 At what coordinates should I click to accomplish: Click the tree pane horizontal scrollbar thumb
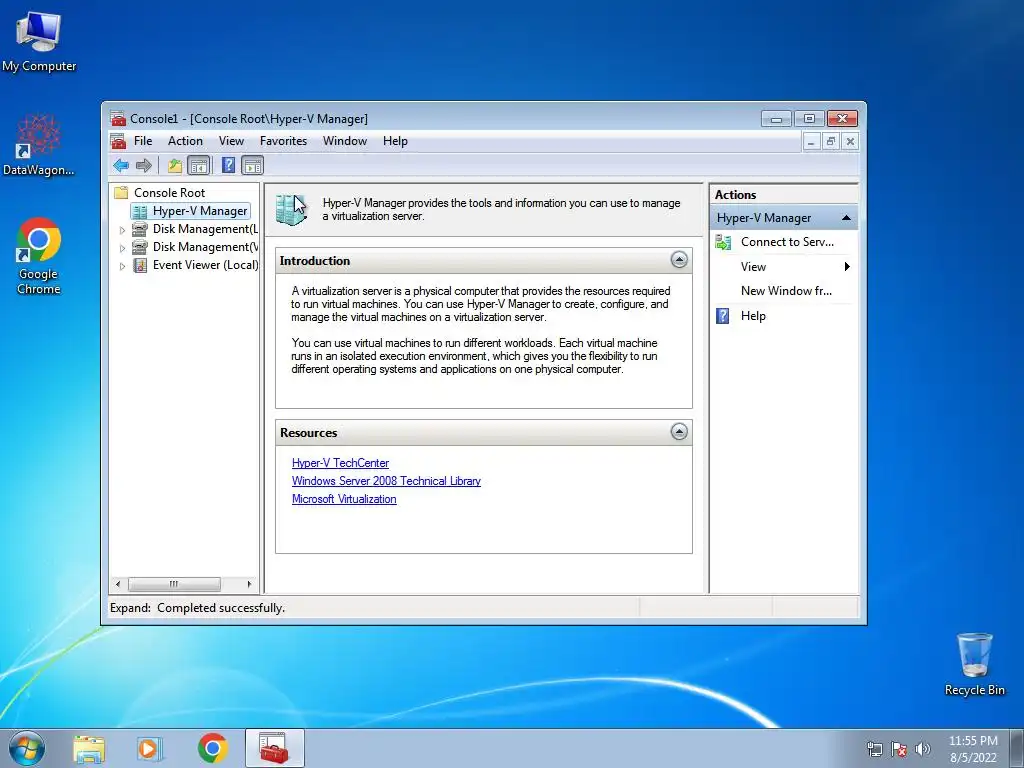(174, 584)
